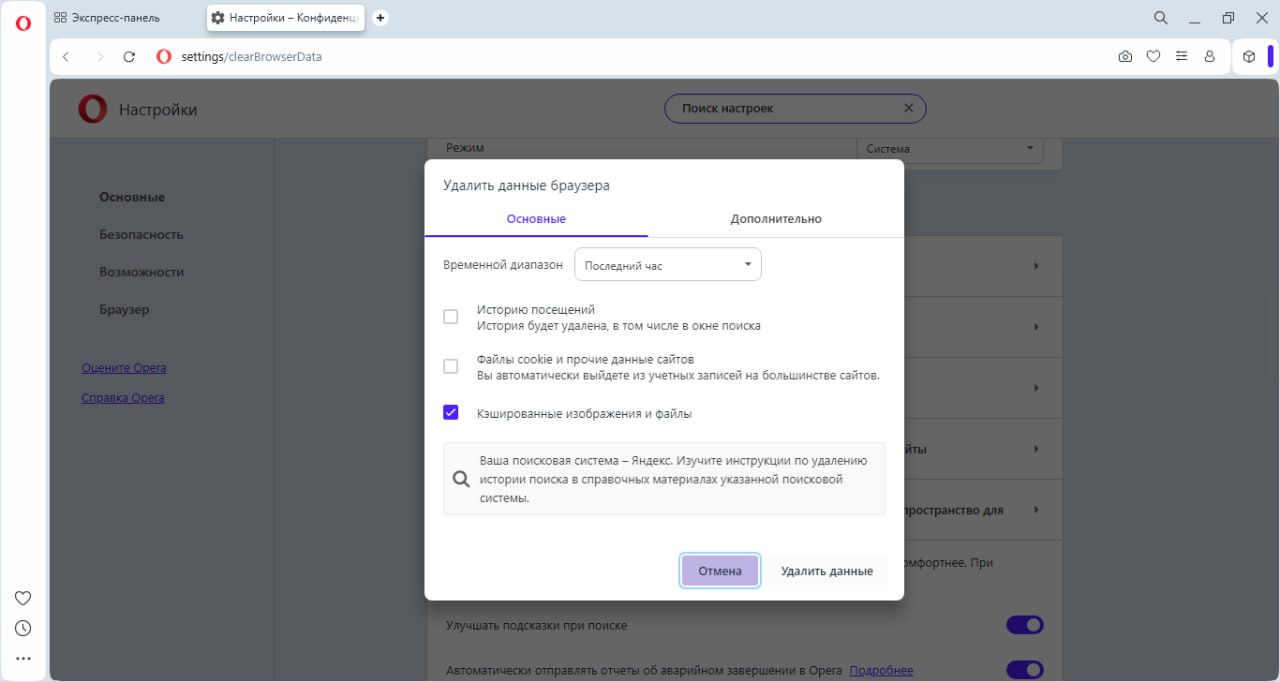Click the 'Настройки' header title
The width and height of the screenshot is (1280, 682).
click(158, 110)
